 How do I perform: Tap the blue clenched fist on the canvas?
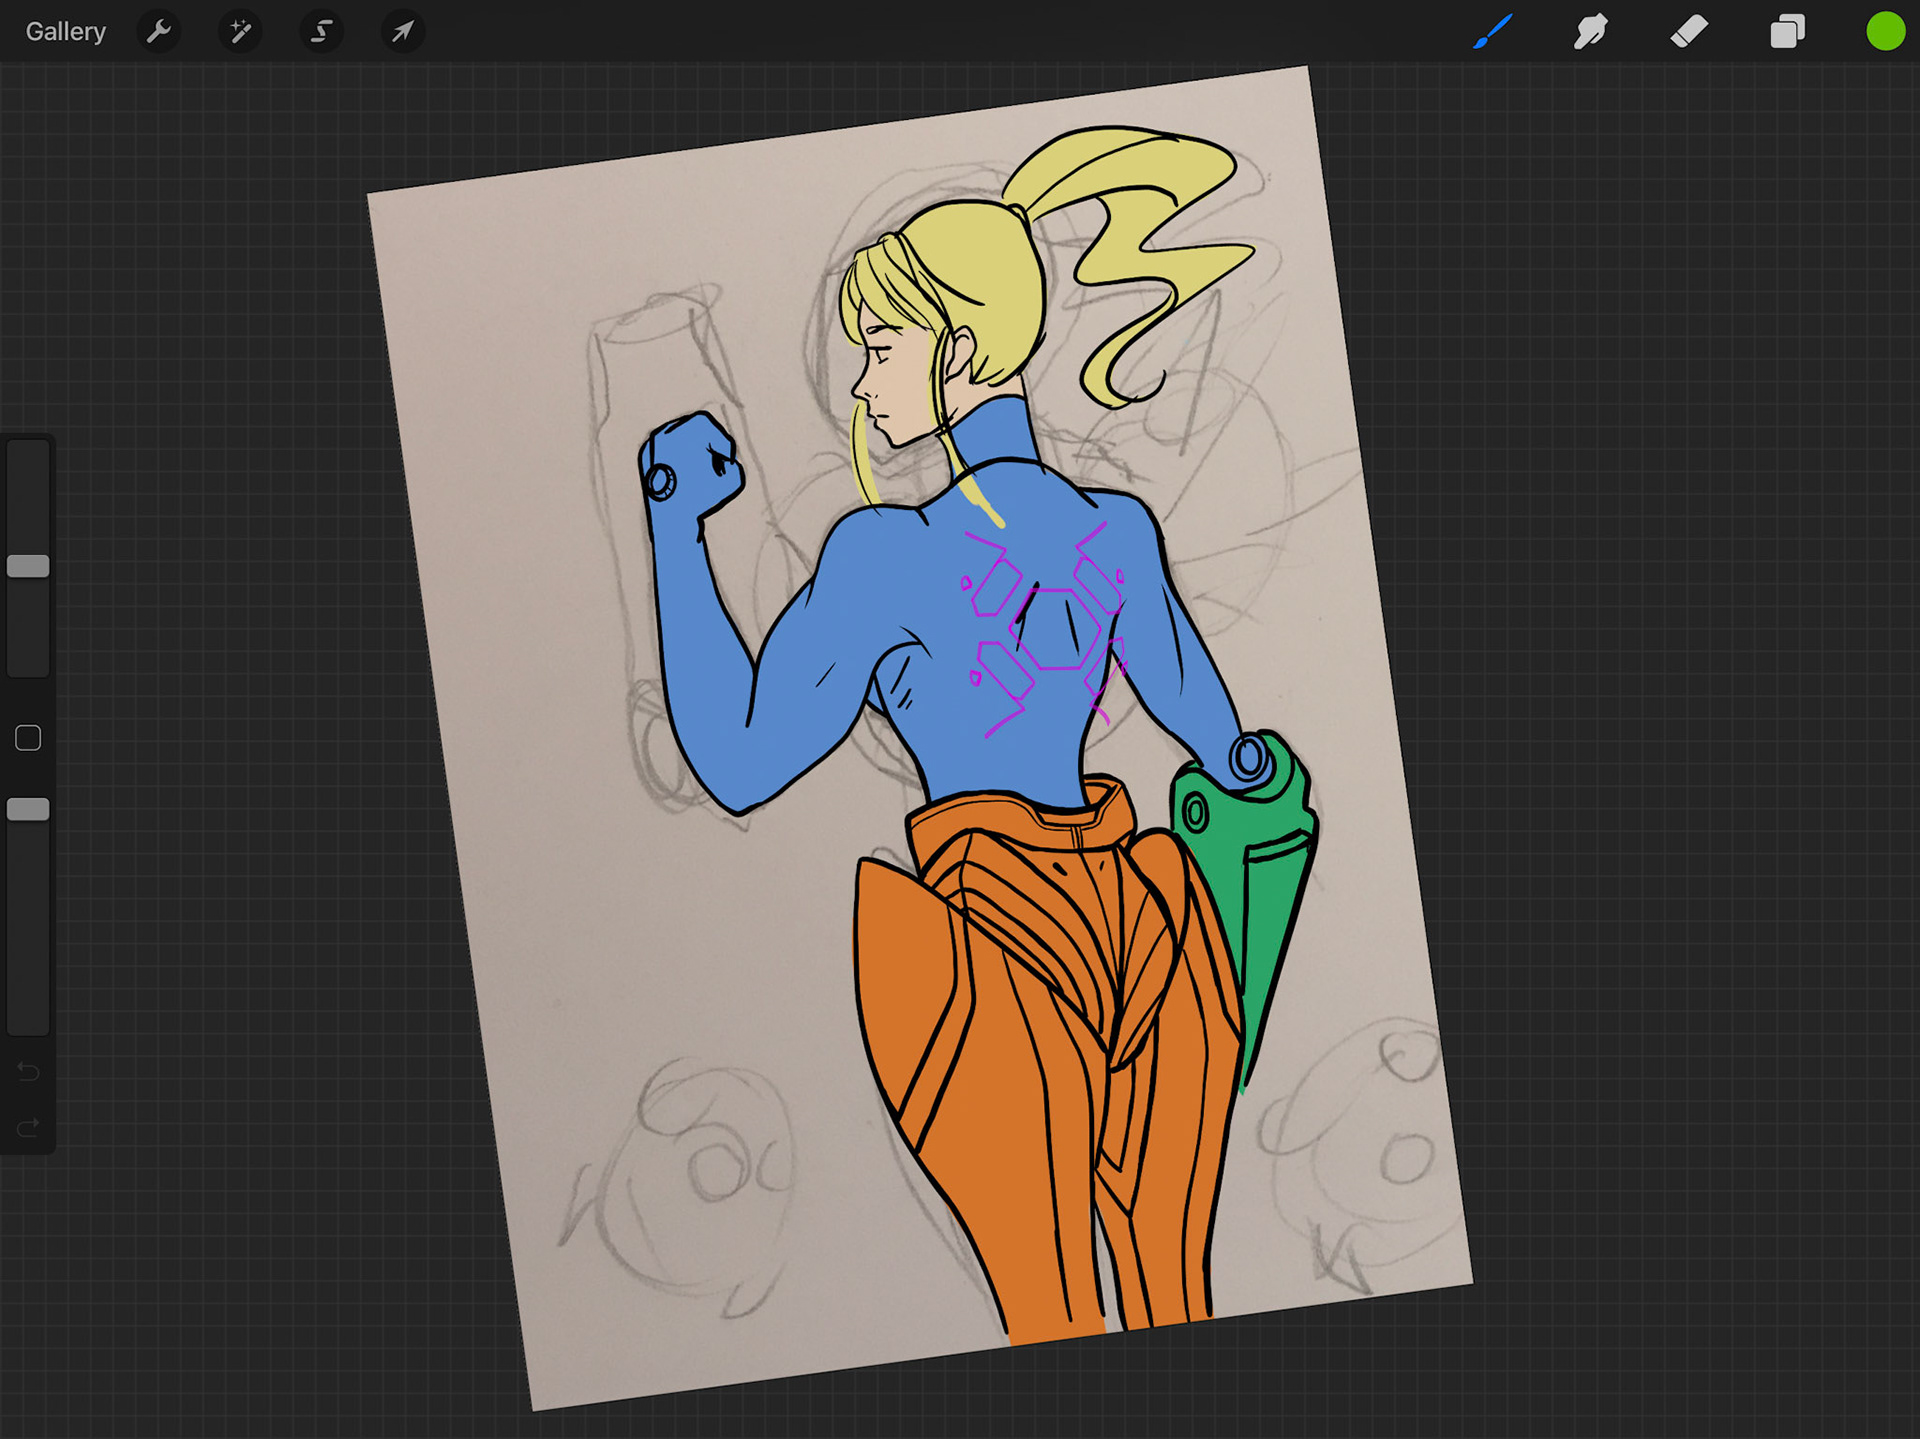(693, 465)
